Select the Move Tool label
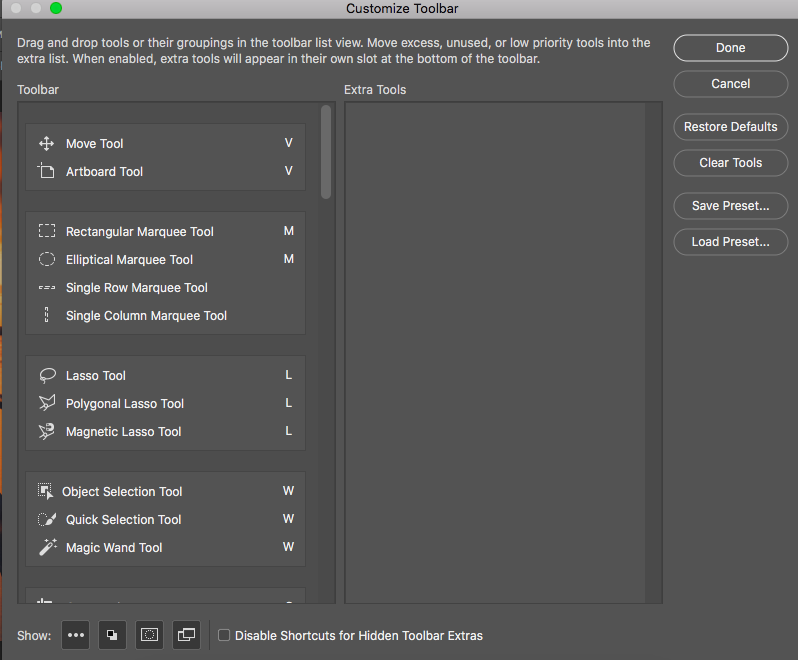The width and height of the screenshot is (798, 660). [95, 144]
